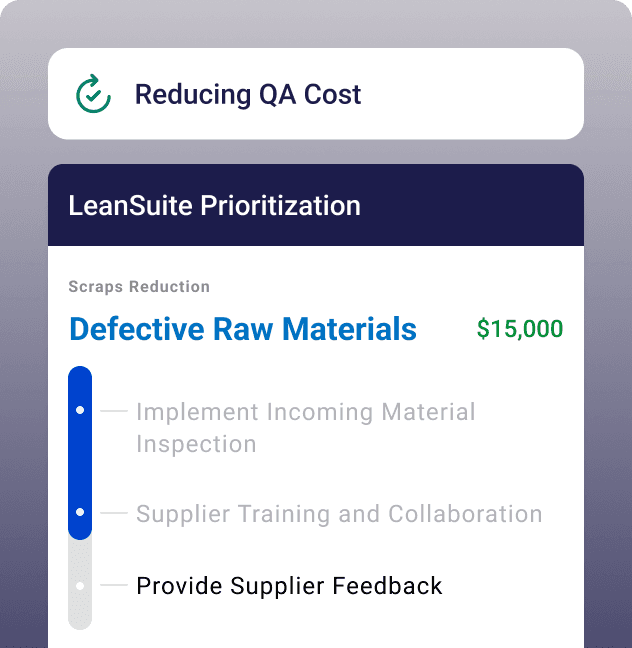Screen dimensions: 632x648
Task: Select the Provide Supplier Feedback step text
Action: pyautogui.click(x=289, y=585)
